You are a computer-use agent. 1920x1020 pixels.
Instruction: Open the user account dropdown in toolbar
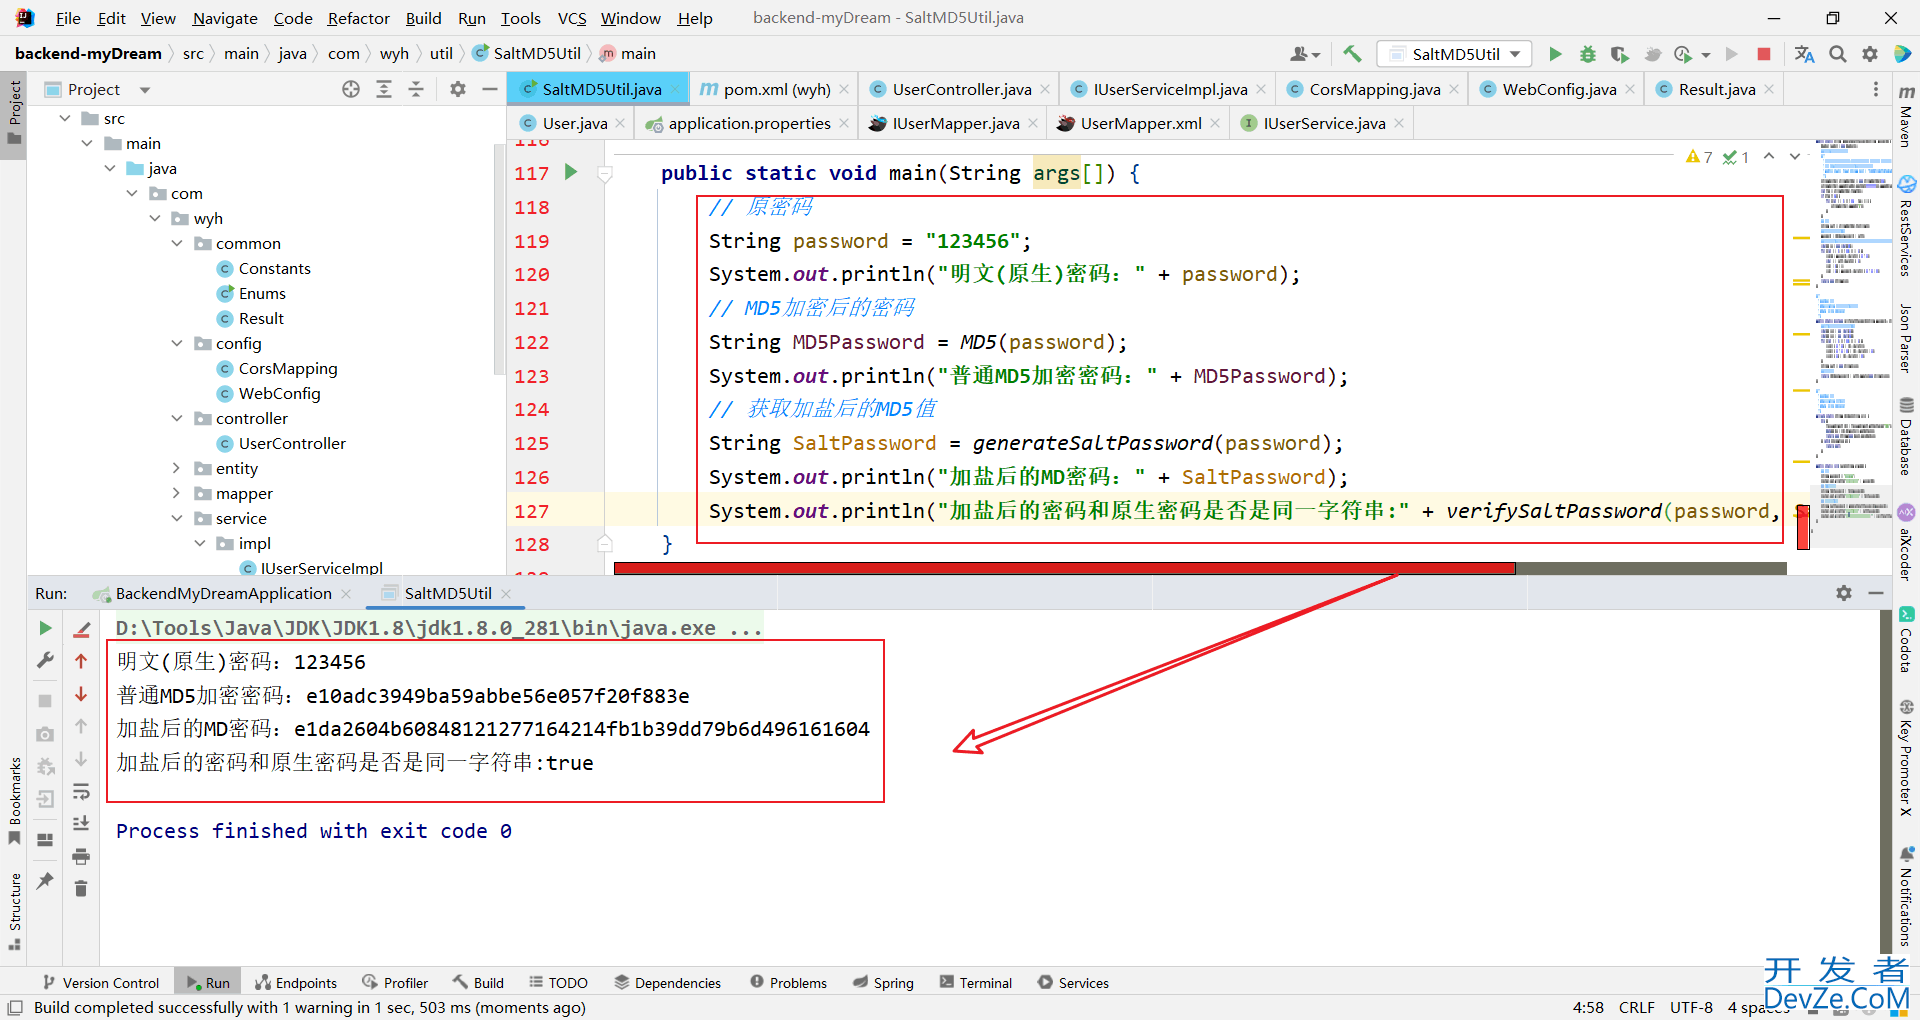pyautogui.click(x=1305, y=54)
